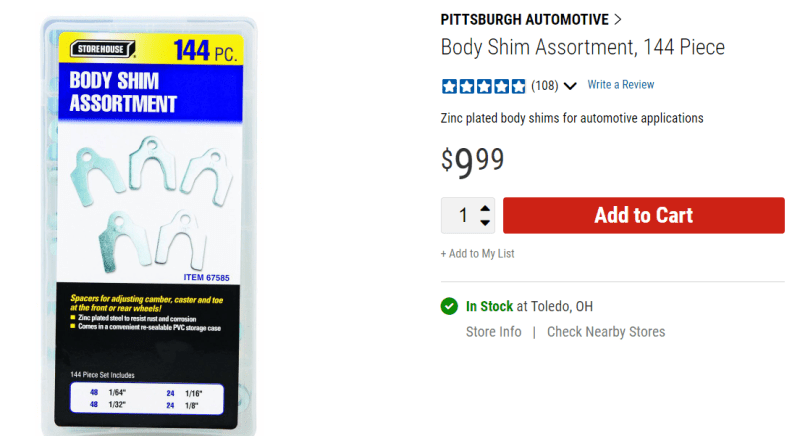Viewport: 800px width, 436px height.
Task: Open the (108) reviews count
Action: (x=544, y=86)
